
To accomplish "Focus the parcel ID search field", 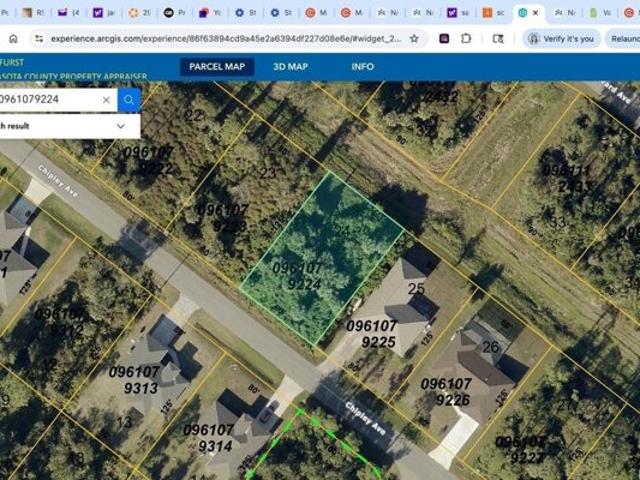I will [x=50, y=100].
